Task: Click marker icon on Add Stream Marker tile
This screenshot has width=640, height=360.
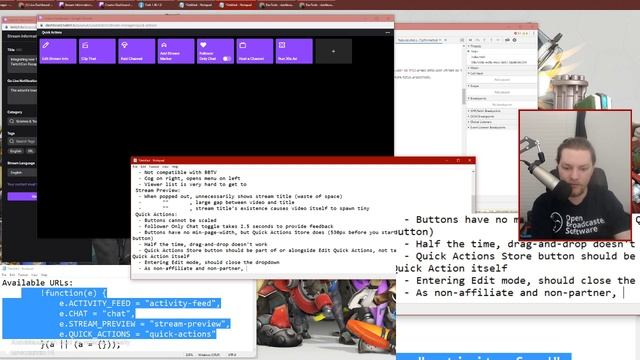Action: point(164,45)
